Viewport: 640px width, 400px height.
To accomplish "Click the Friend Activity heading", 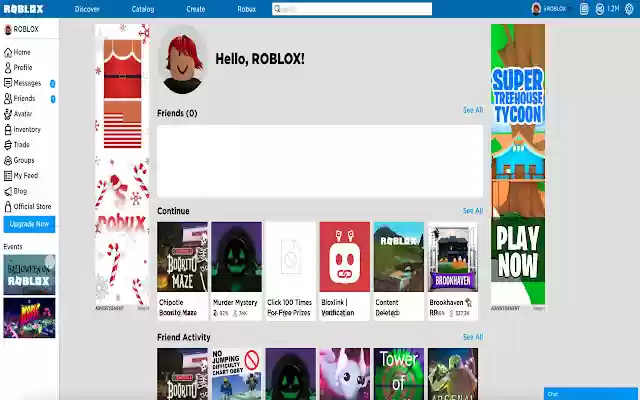I will point(184,337).
